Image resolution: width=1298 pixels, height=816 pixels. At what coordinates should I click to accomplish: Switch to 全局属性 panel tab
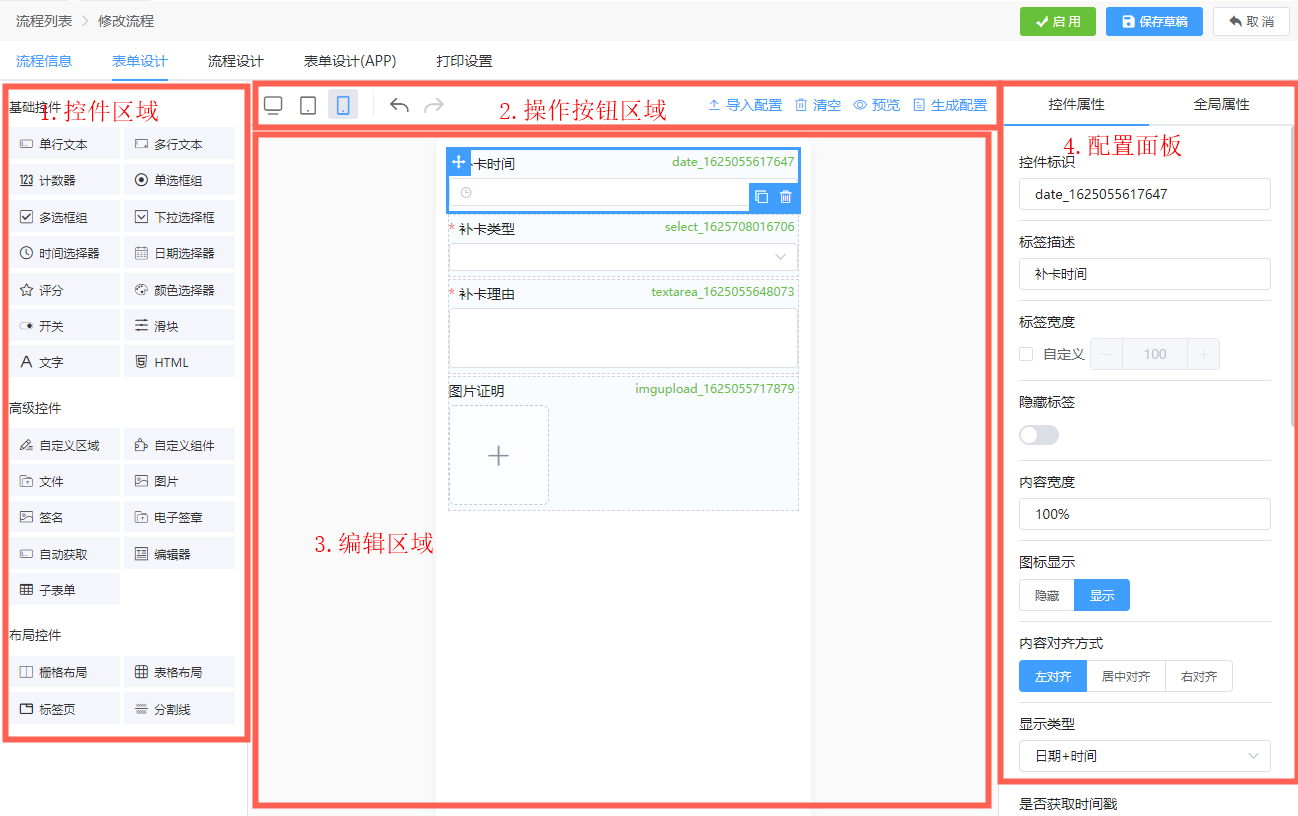tap(1221, 104)
